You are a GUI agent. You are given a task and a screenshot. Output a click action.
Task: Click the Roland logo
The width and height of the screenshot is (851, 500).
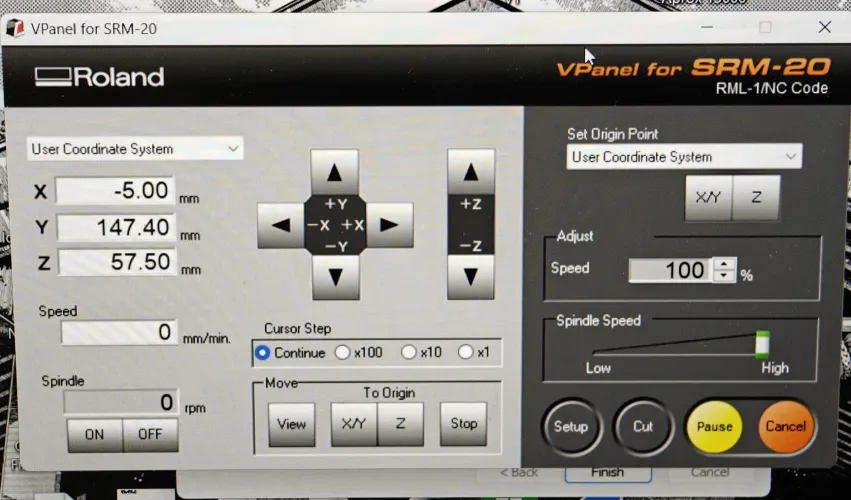(99, 77)
